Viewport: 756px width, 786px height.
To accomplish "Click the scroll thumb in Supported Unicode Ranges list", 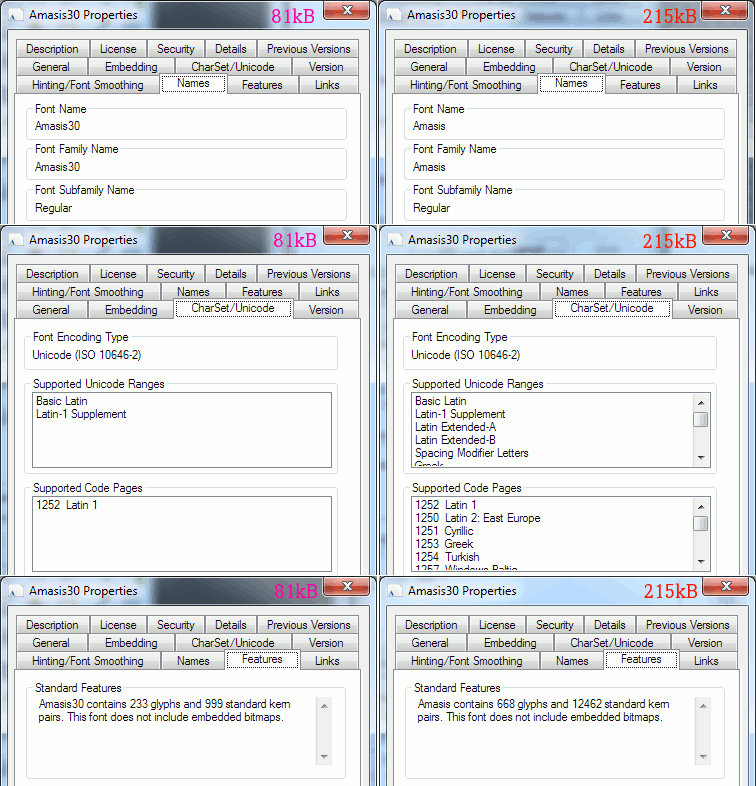I will pyautogui.click(x=701, y=420).
